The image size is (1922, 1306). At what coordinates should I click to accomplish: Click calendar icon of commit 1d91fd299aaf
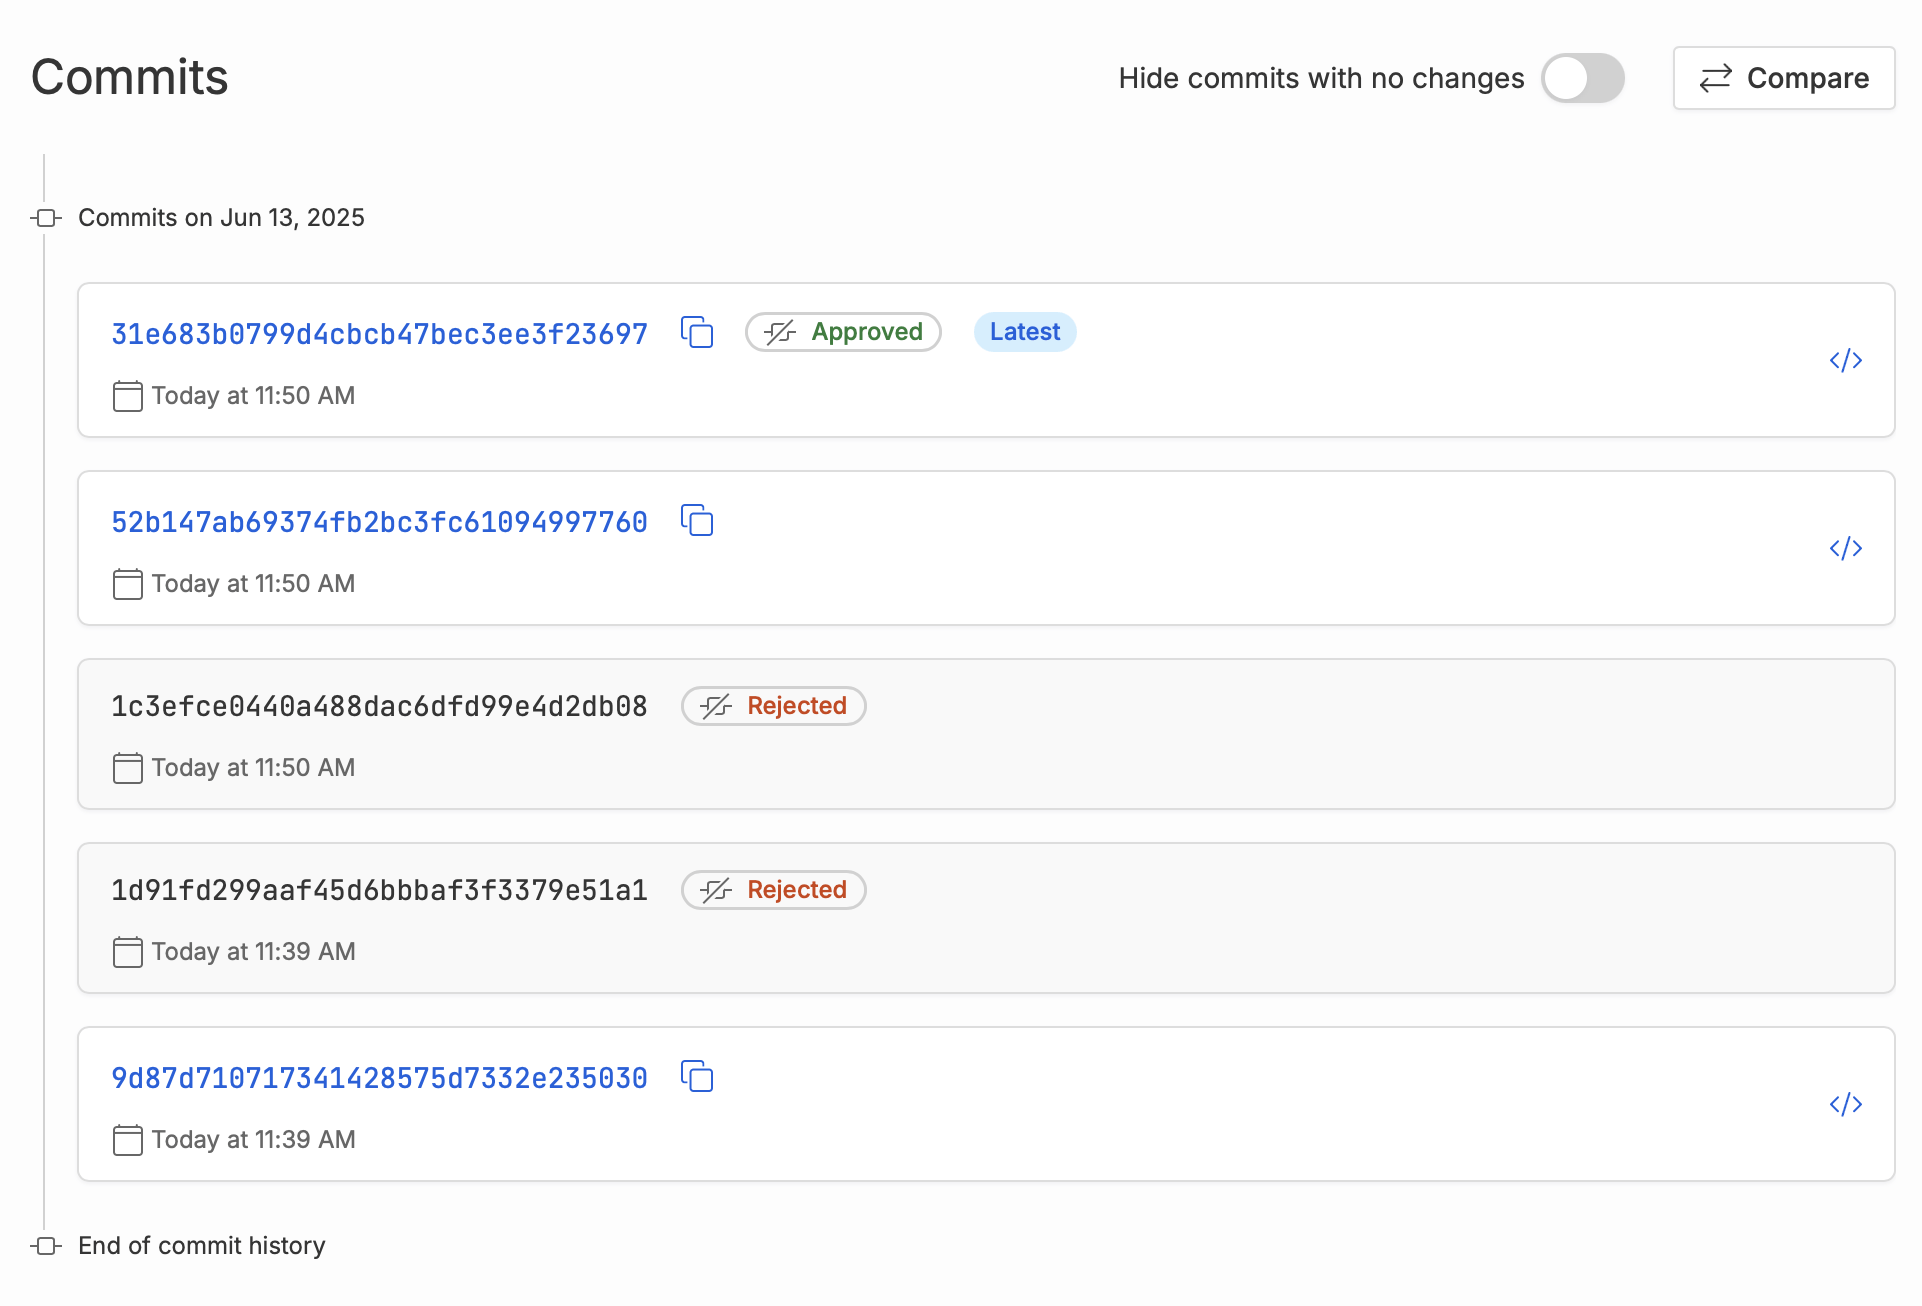pyautogui.click(x=128, y=952)
